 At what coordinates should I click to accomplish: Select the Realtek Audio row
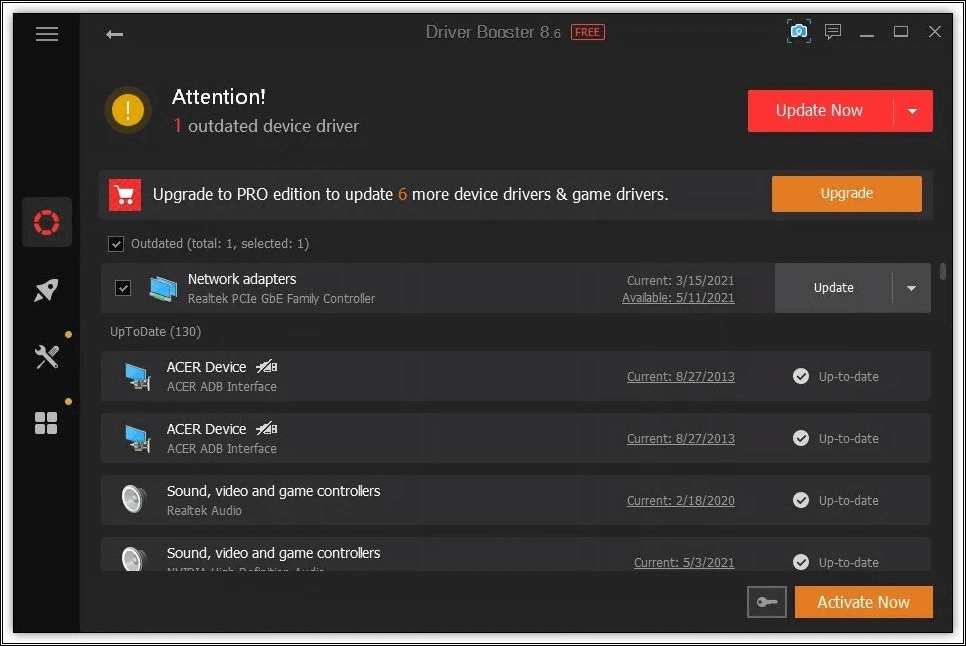[516, 500]
